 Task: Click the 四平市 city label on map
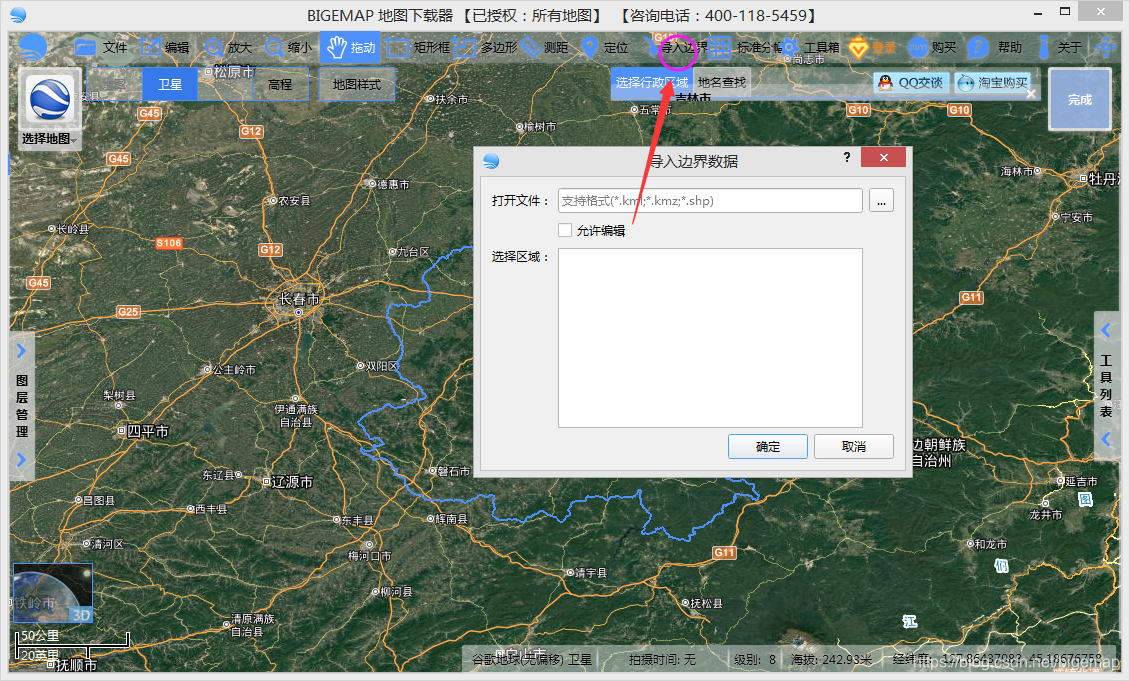tap(147, 431)
